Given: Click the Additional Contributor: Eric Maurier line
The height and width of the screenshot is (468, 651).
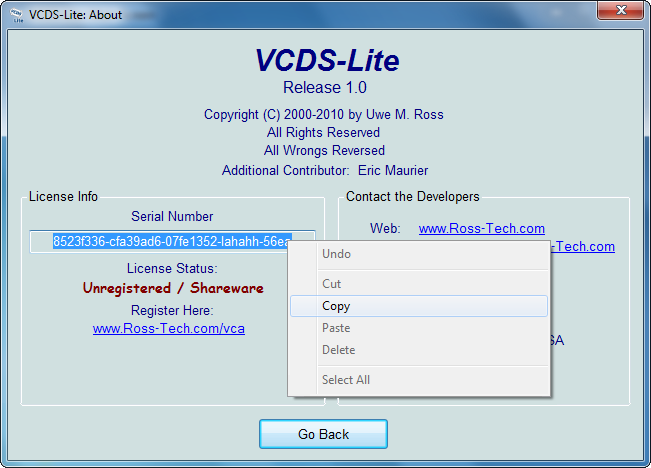Looking at the screenshot, I should (325, 170).
